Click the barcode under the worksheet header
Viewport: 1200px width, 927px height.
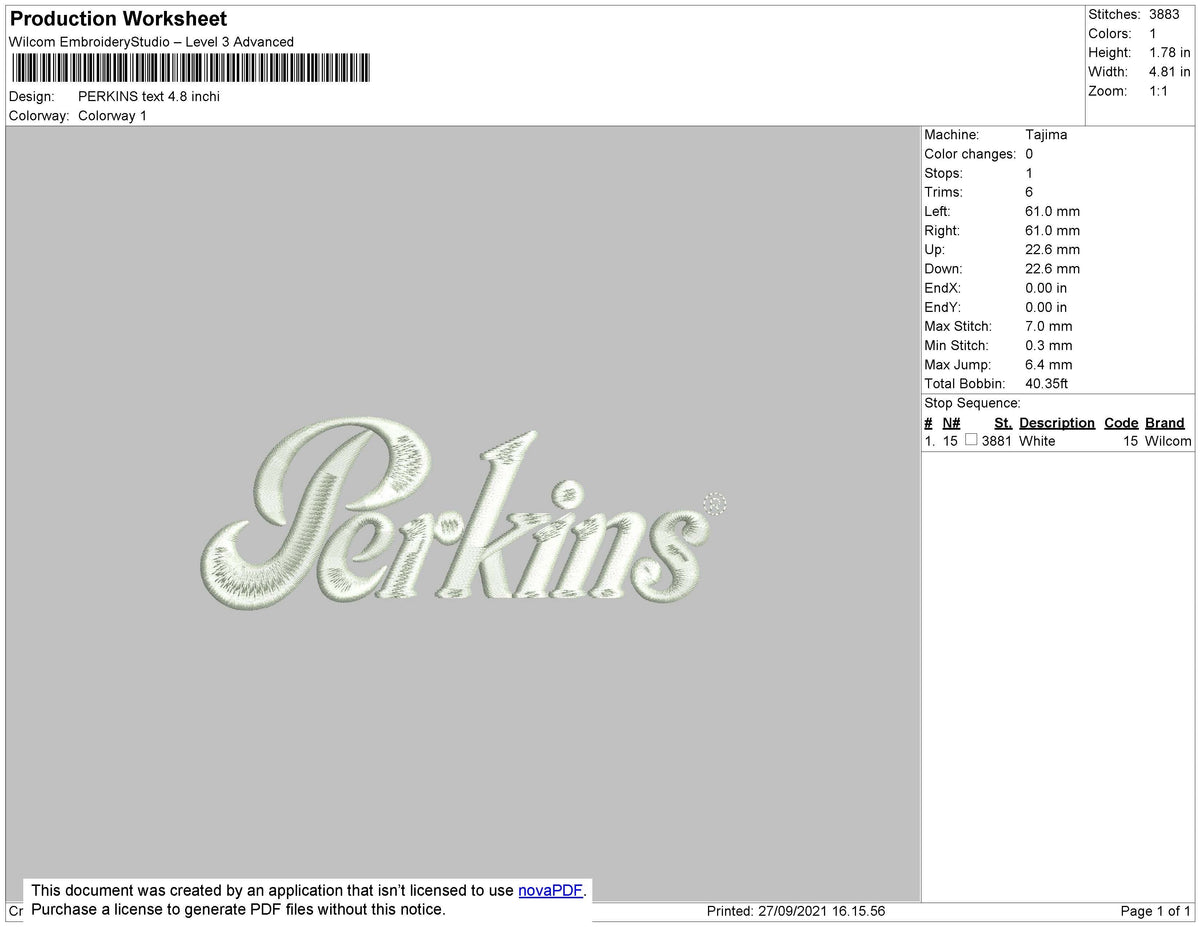tap(190, 68)
